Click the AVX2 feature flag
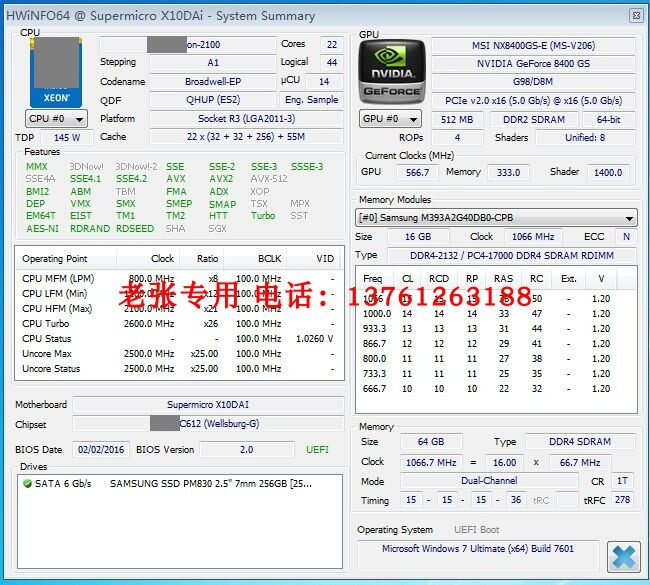 pyautogui.click(x=221, y=179)
